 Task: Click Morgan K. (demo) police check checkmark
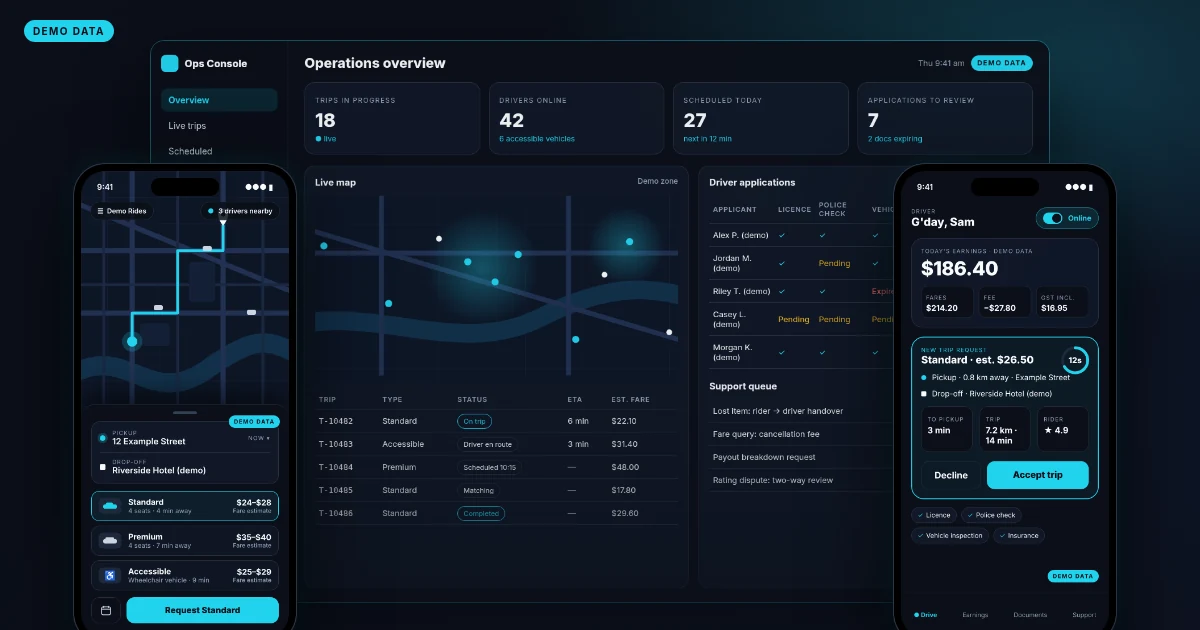822,352
